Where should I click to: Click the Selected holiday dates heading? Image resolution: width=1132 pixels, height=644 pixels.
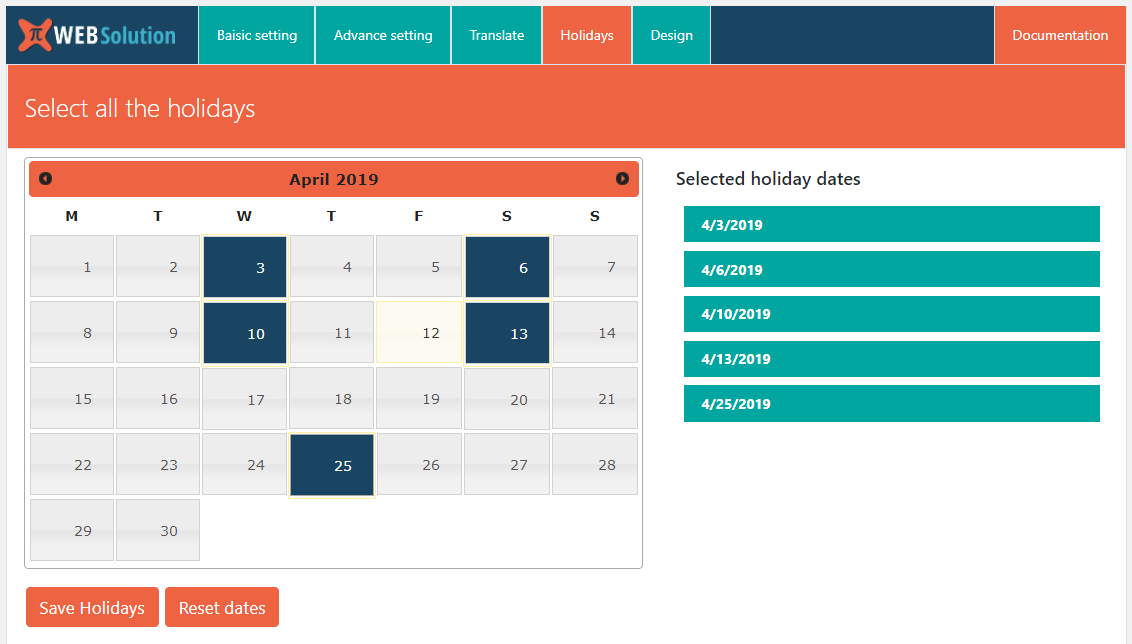pyautogui.click(x=768, y=179)
